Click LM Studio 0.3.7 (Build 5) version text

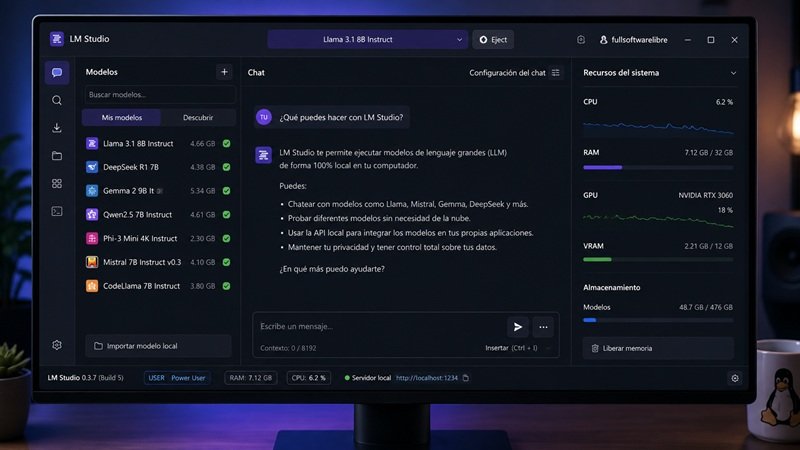click(86, 378)
